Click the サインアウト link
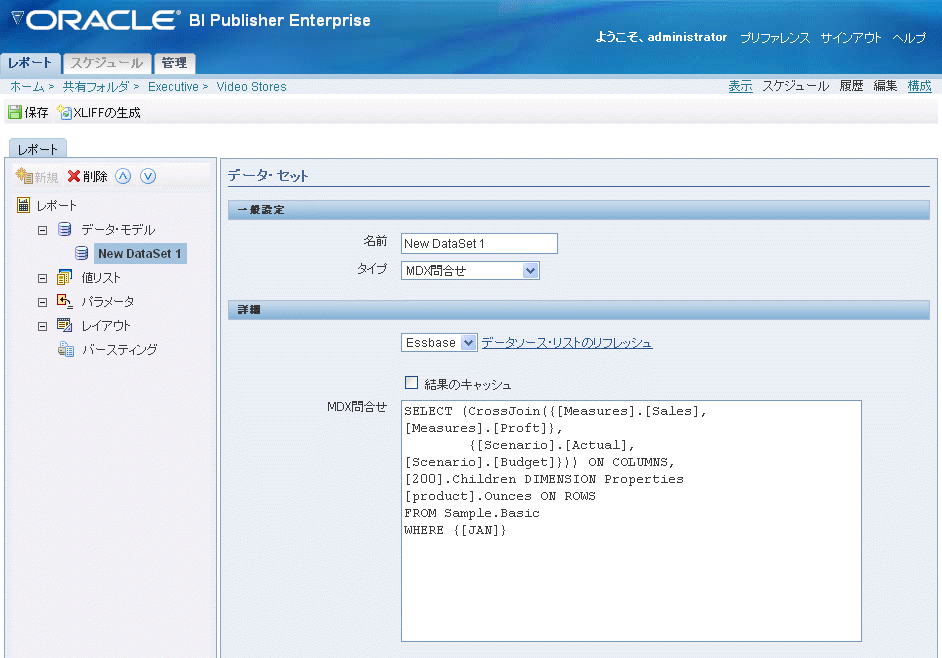Image resolution: width=942 pixels, height=658 pixels. pos(851,37)
